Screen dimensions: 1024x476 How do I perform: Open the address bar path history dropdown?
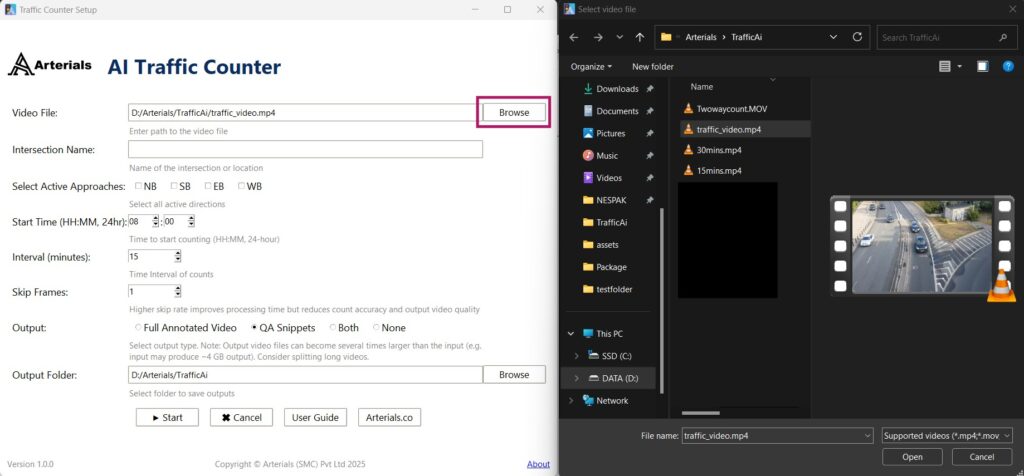(833, 37)
